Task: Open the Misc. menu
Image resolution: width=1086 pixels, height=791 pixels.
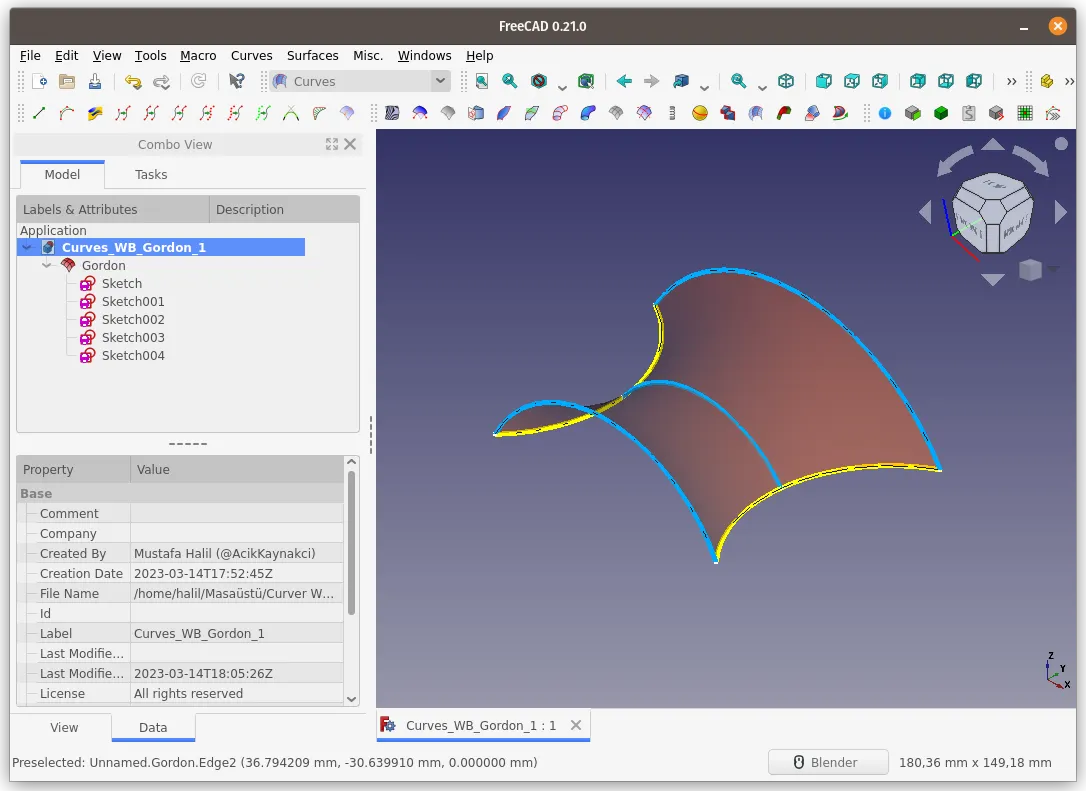Action: [x=368, y=55]
